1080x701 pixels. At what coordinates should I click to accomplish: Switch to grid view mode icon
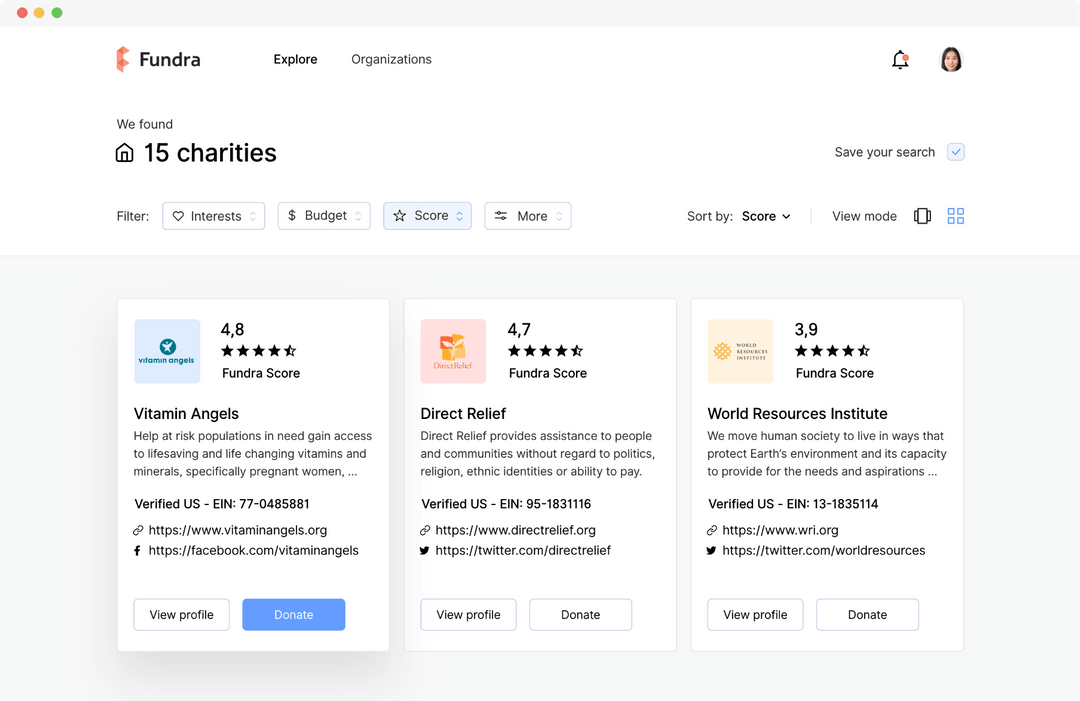[955, 216]
